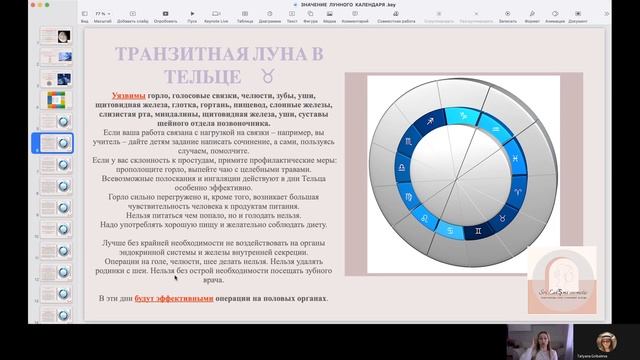640x360 pixels.
Task: Select slide 9 thumbnail in navigator
Action: 56,208
